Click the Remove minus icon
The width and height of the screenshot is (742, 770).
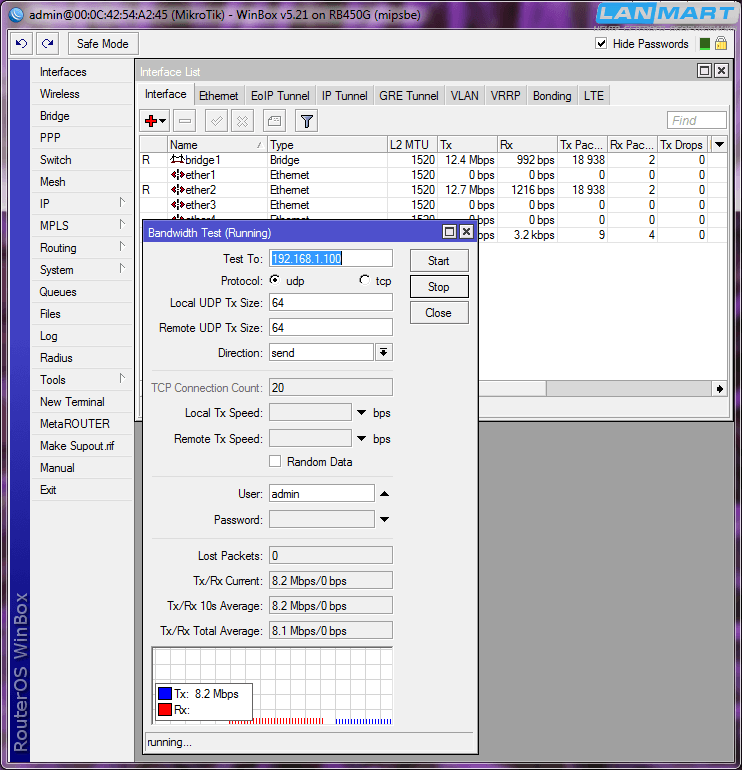[x=185, y=121]
